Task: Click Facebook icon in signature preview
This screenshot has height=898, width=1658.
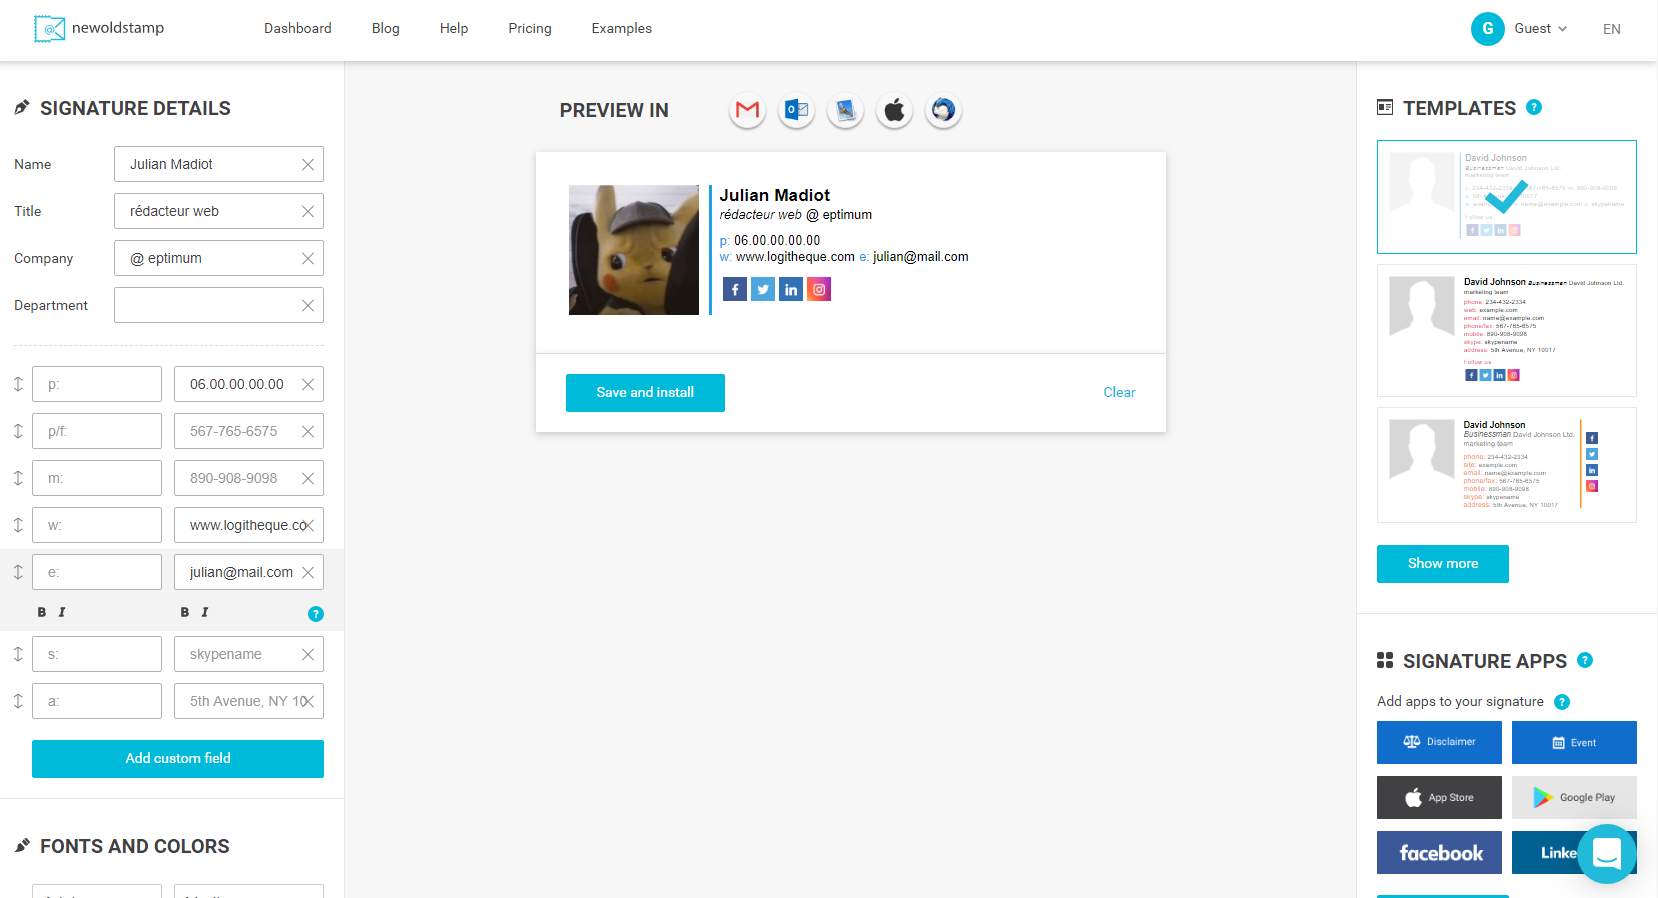Action: pyautogui.click(x=735, y=289)
